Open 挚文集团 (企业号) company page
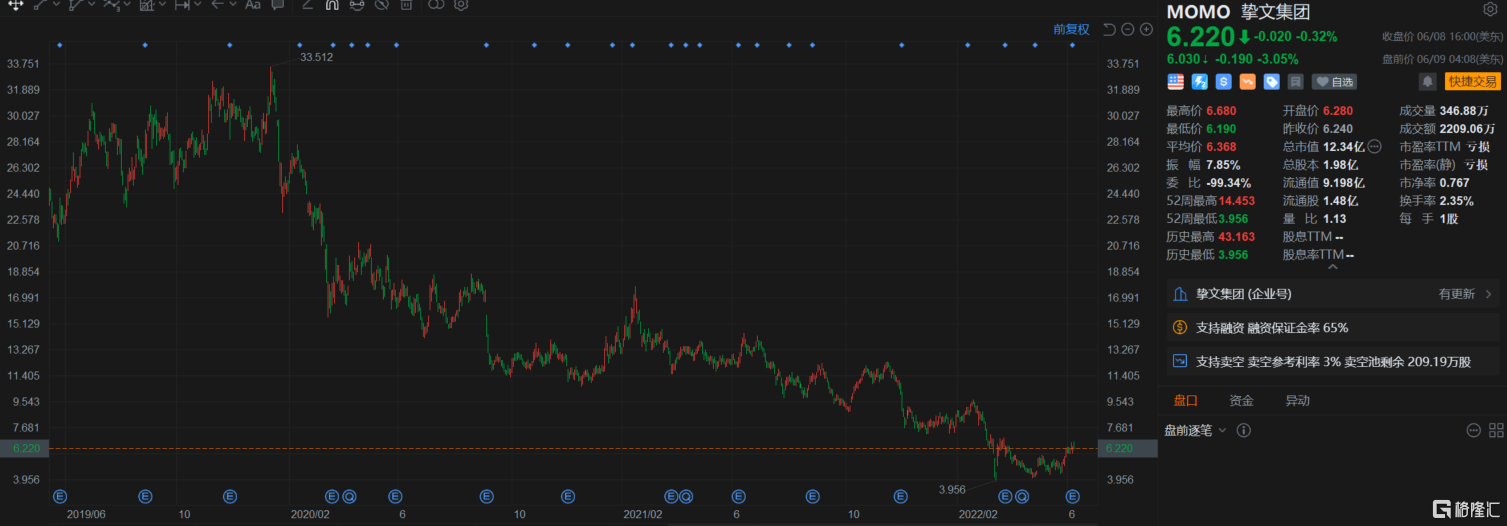This screenshot has width=1507, height=526. (1244, 294)
